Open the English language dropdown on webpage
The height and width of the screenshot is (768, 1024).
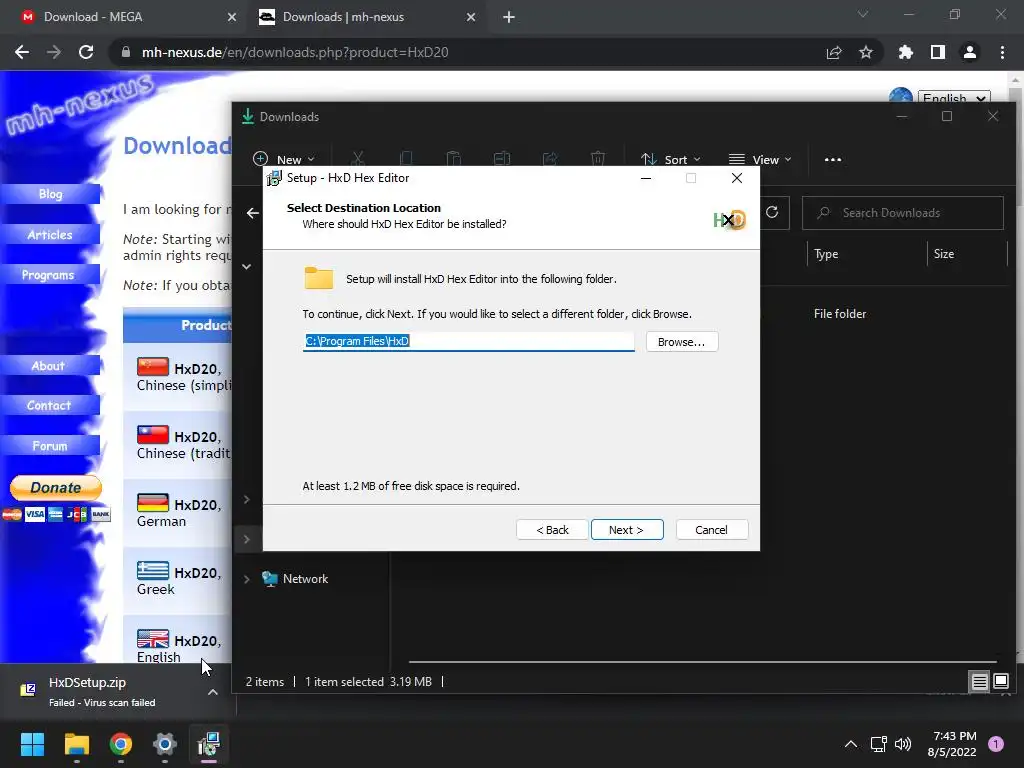953,98
